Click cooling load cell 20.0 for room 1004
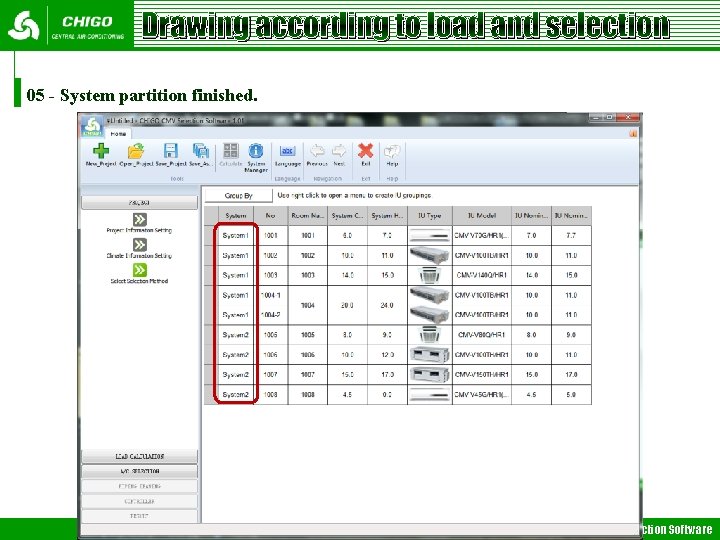 click(x=347, y=305)
